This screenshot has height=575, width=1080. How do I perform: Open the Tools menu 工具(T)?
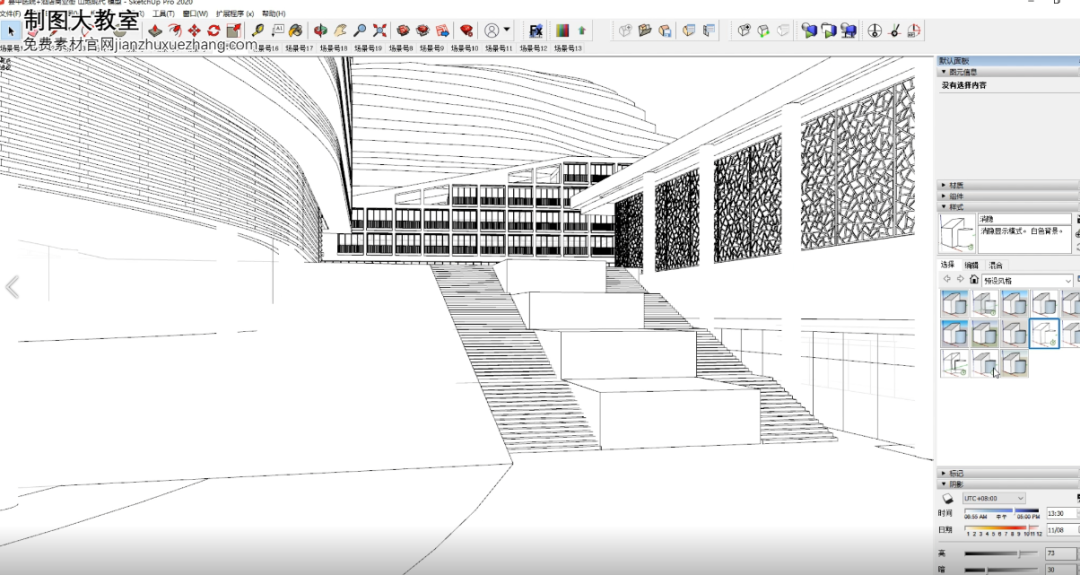tap(163, 13)
